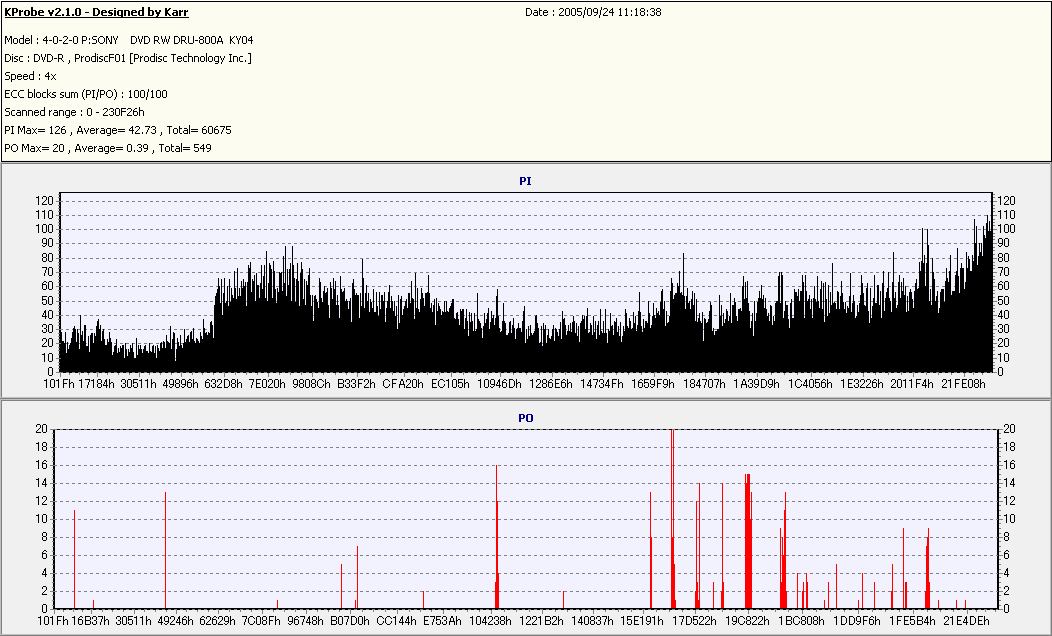Click the 120 value on PI left axis

(x=43, y=201)
